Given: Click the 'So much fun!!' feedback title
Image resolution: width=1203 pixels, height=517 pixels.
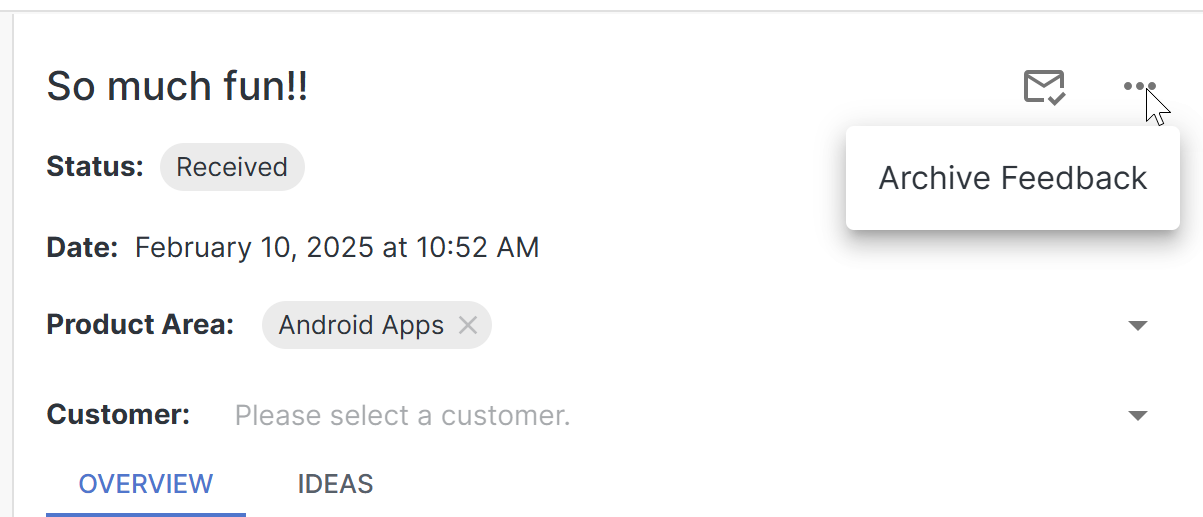Looking at the screenshot, I should click(177, 87).
